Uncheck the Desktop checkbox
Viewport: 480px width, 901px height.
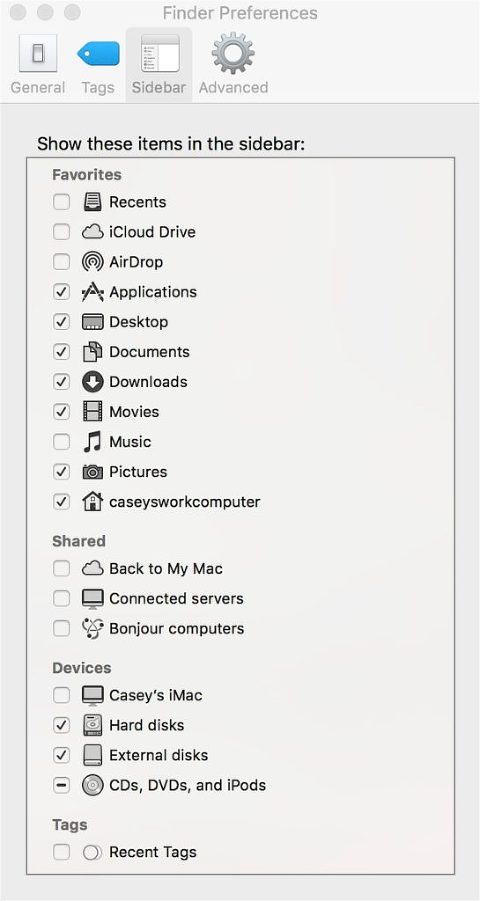click(62, 322)
